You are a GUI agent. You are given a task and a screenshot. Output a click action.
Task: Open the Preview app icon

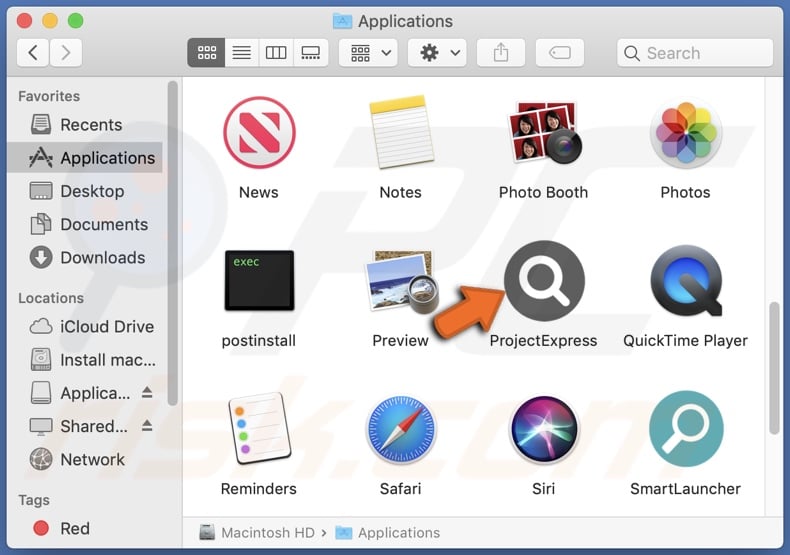tap(401, 281)
